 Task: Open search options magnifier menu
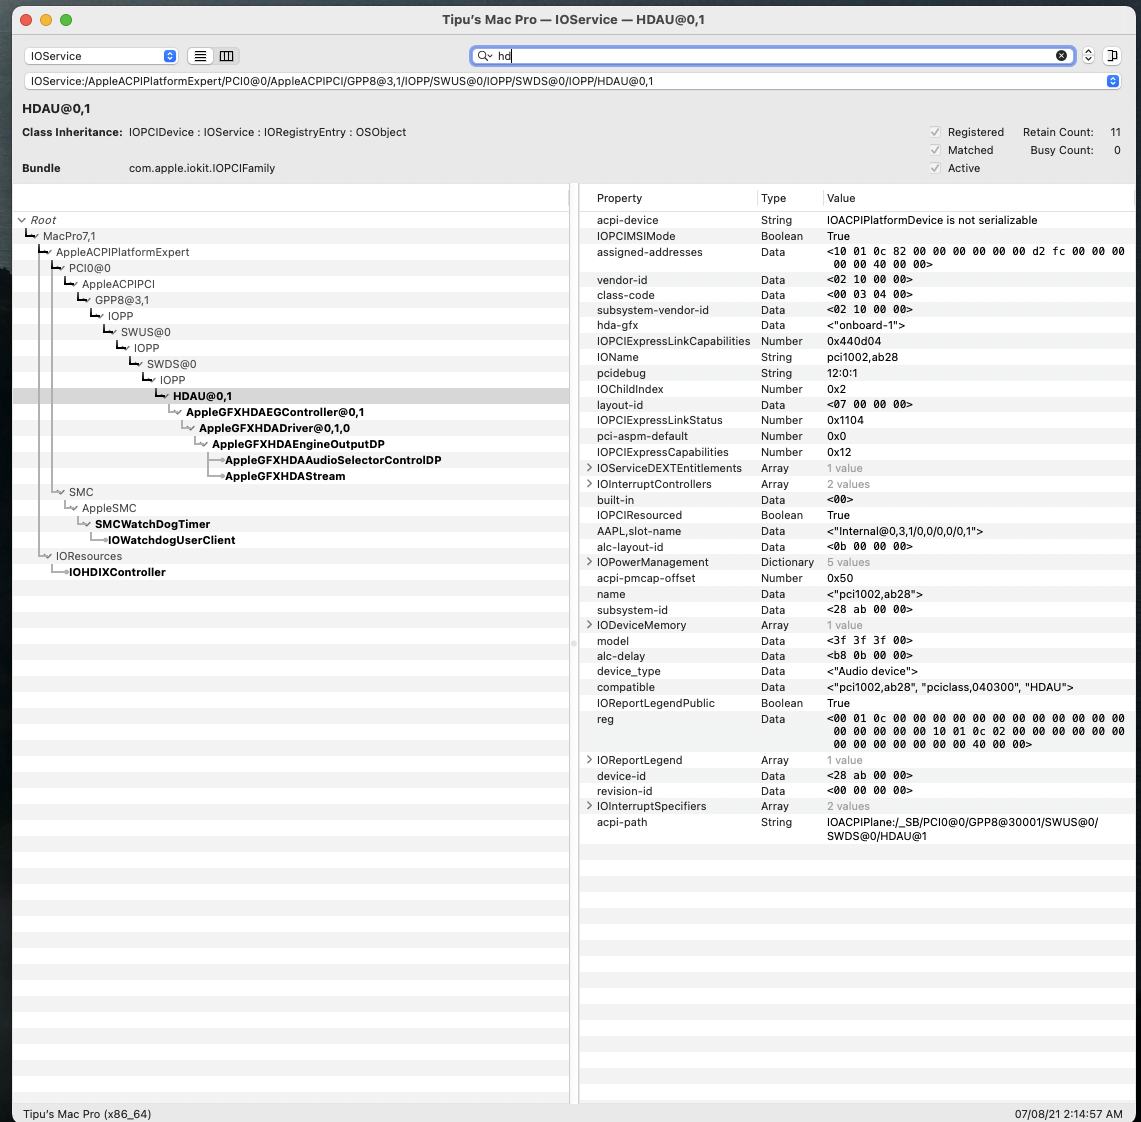pyautogui.click(x=485, y=56)
